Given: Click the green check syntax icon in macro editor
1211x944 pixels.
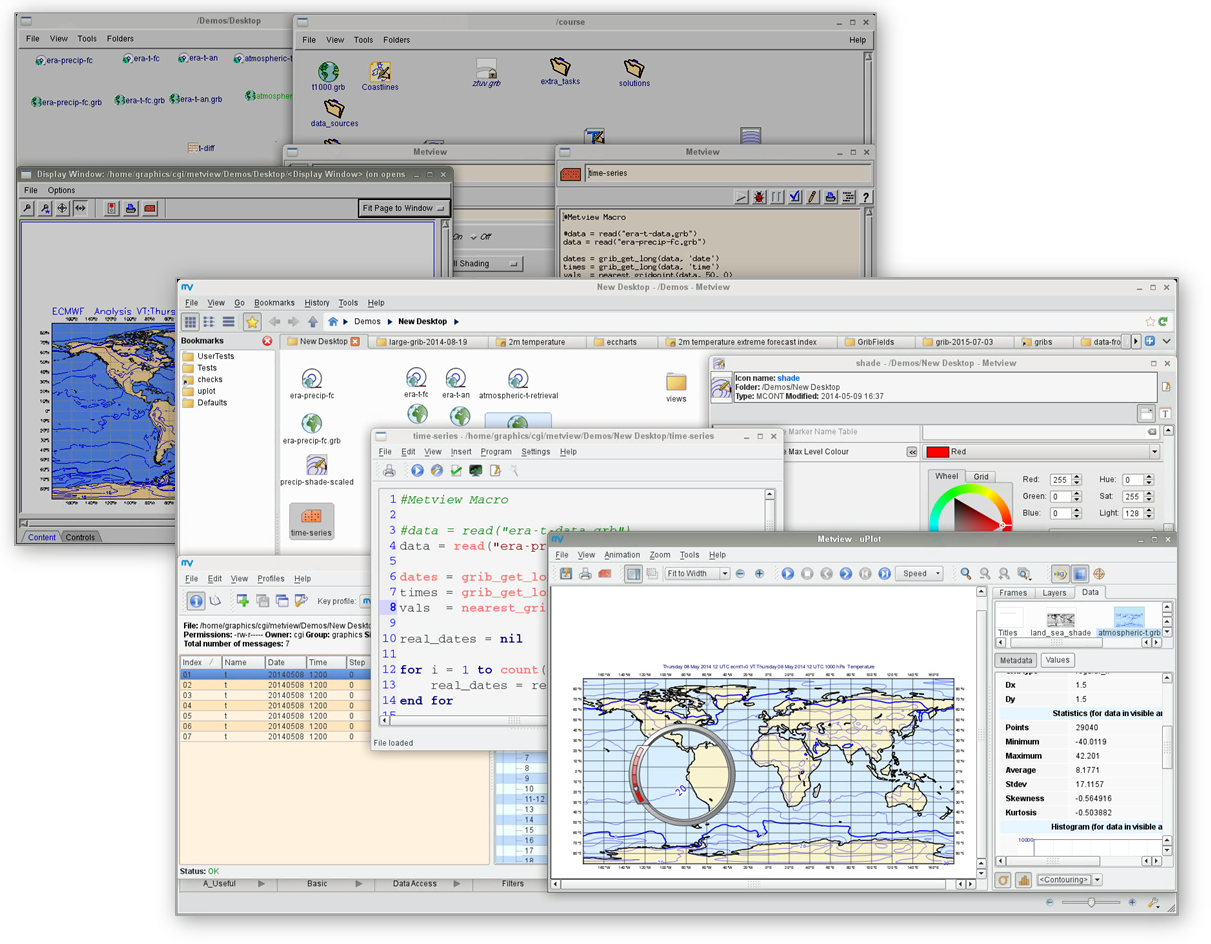Looking at the screenshot, I should (x=456, y=470).
